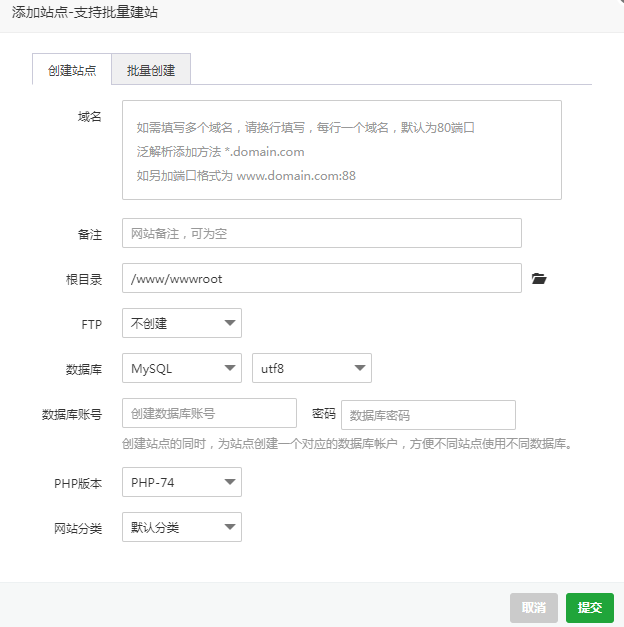Switch to the 创建站点 tab
The image size is (624, 627).
(72, 70)
